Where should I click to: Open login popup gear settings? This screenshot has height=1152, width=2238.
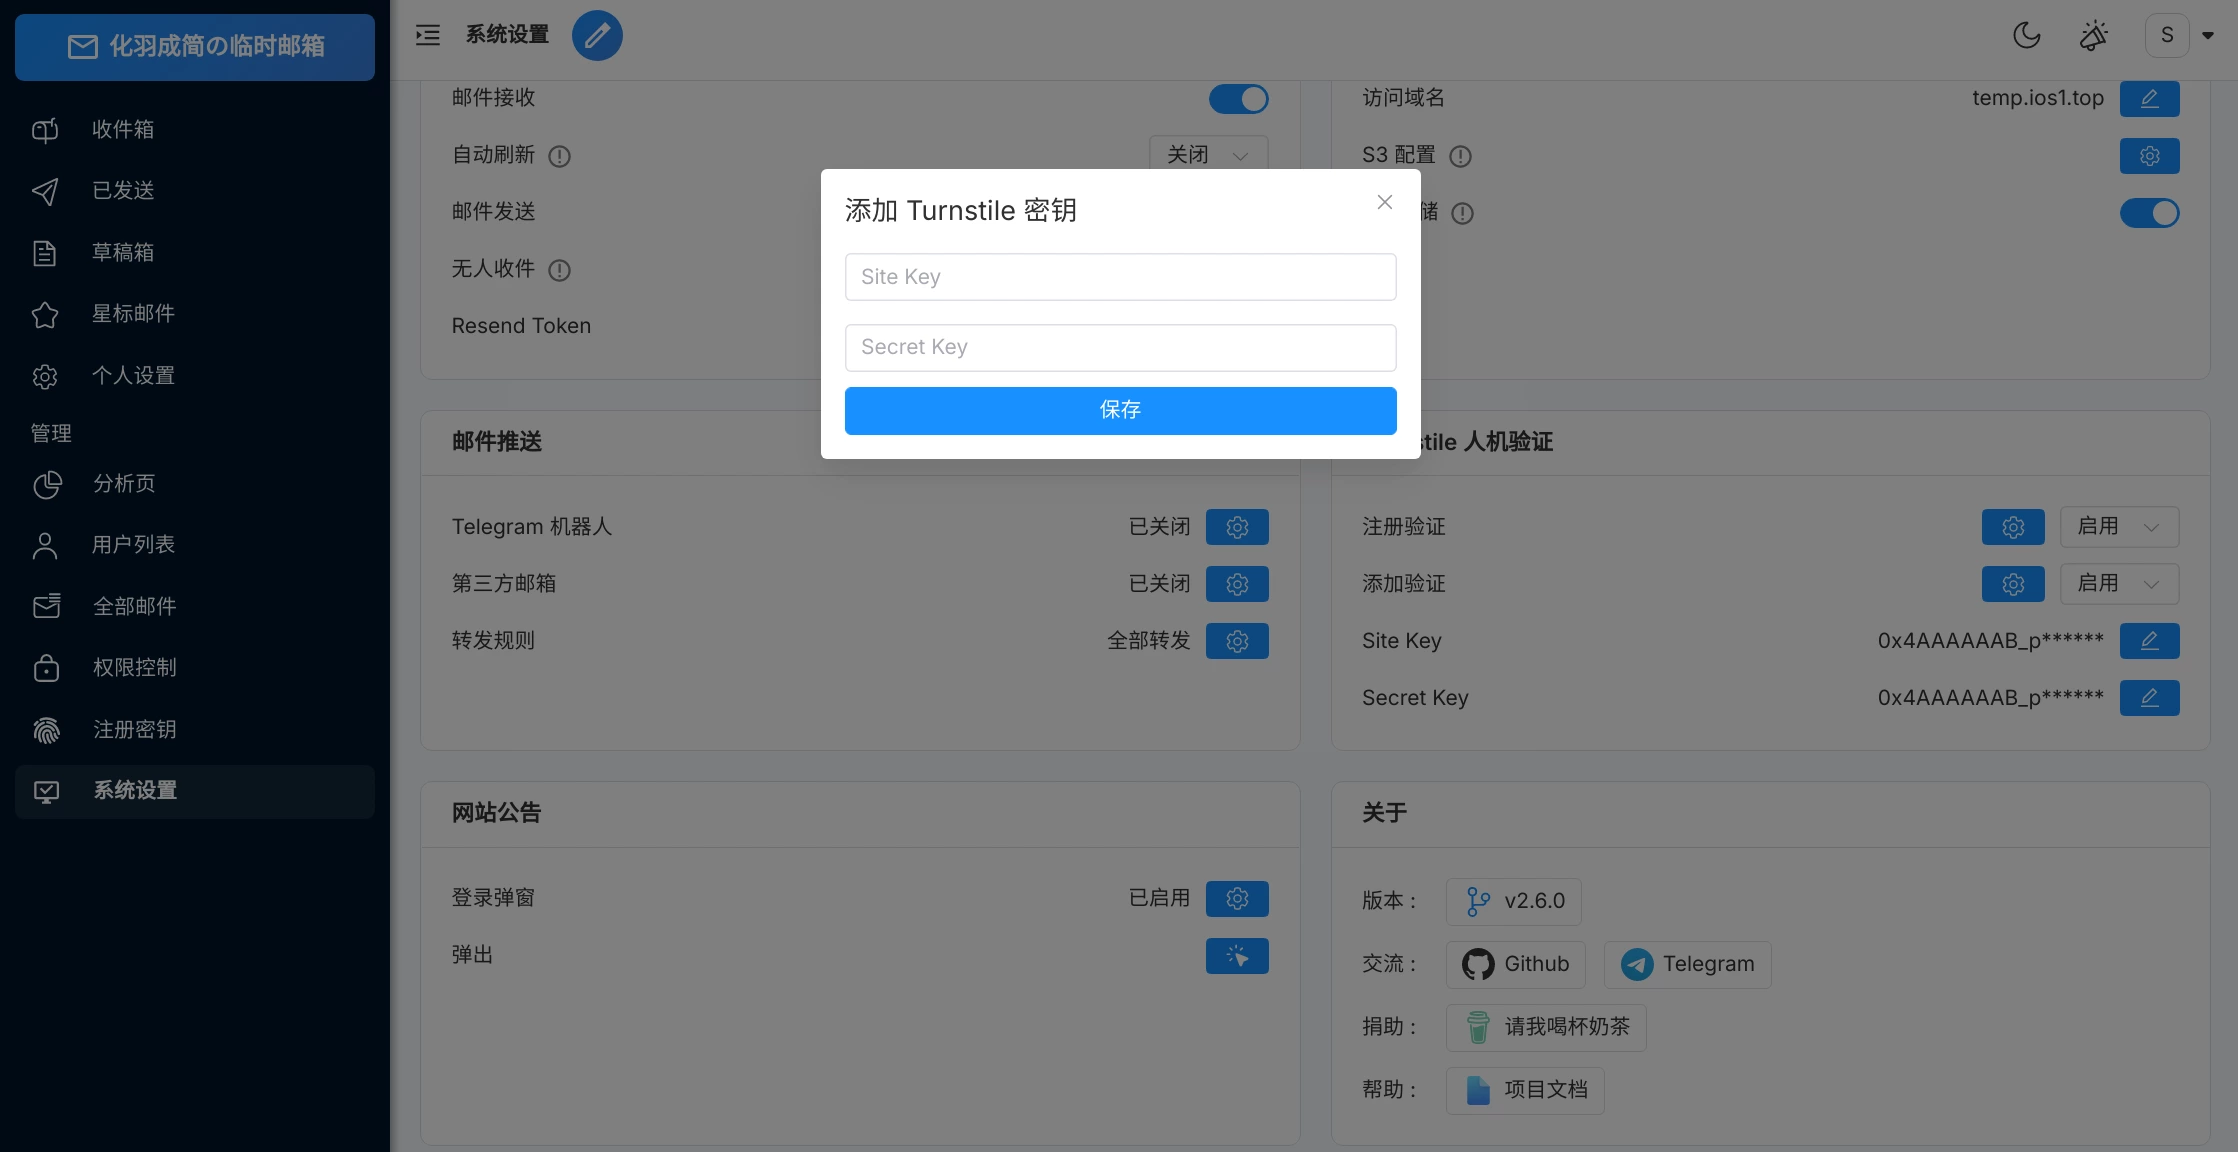(x=1237, y=899)
